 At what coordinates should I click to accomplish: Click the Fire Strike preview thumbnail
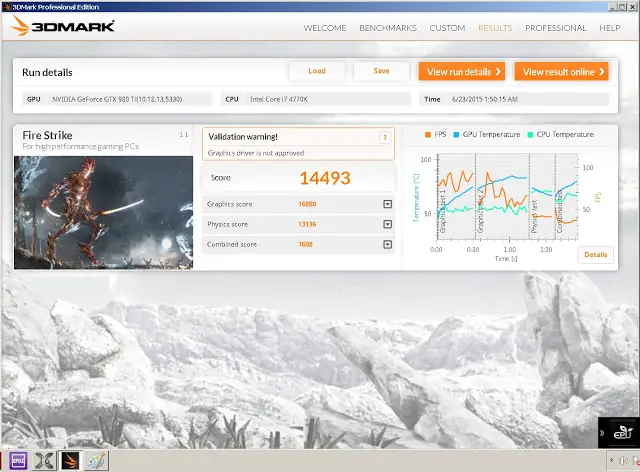103,212
